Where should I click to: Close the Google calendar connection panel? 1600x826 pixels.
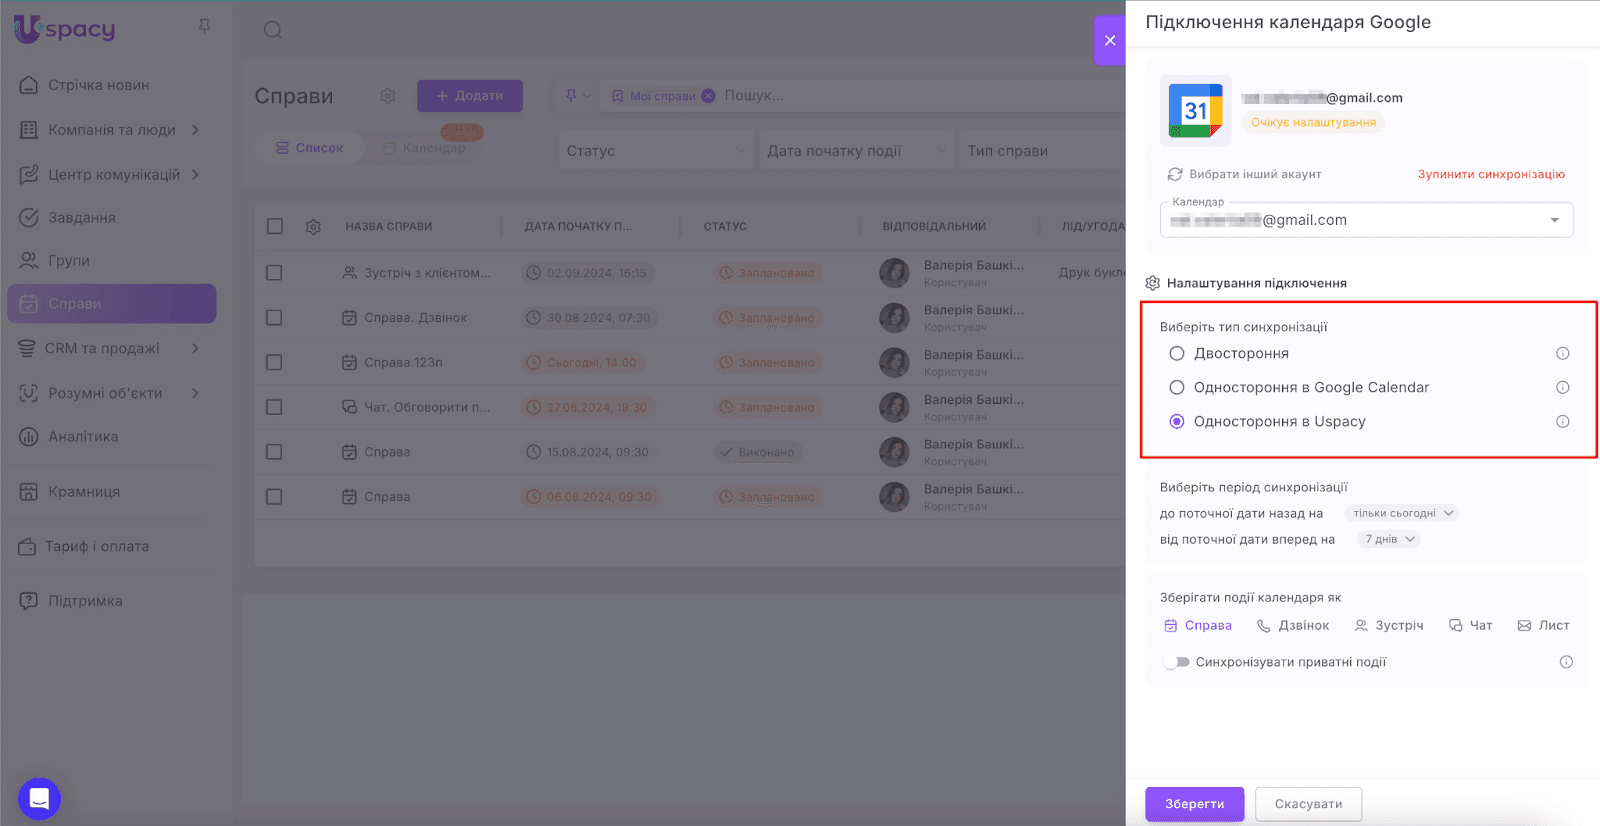click(x=1110, y=40)
